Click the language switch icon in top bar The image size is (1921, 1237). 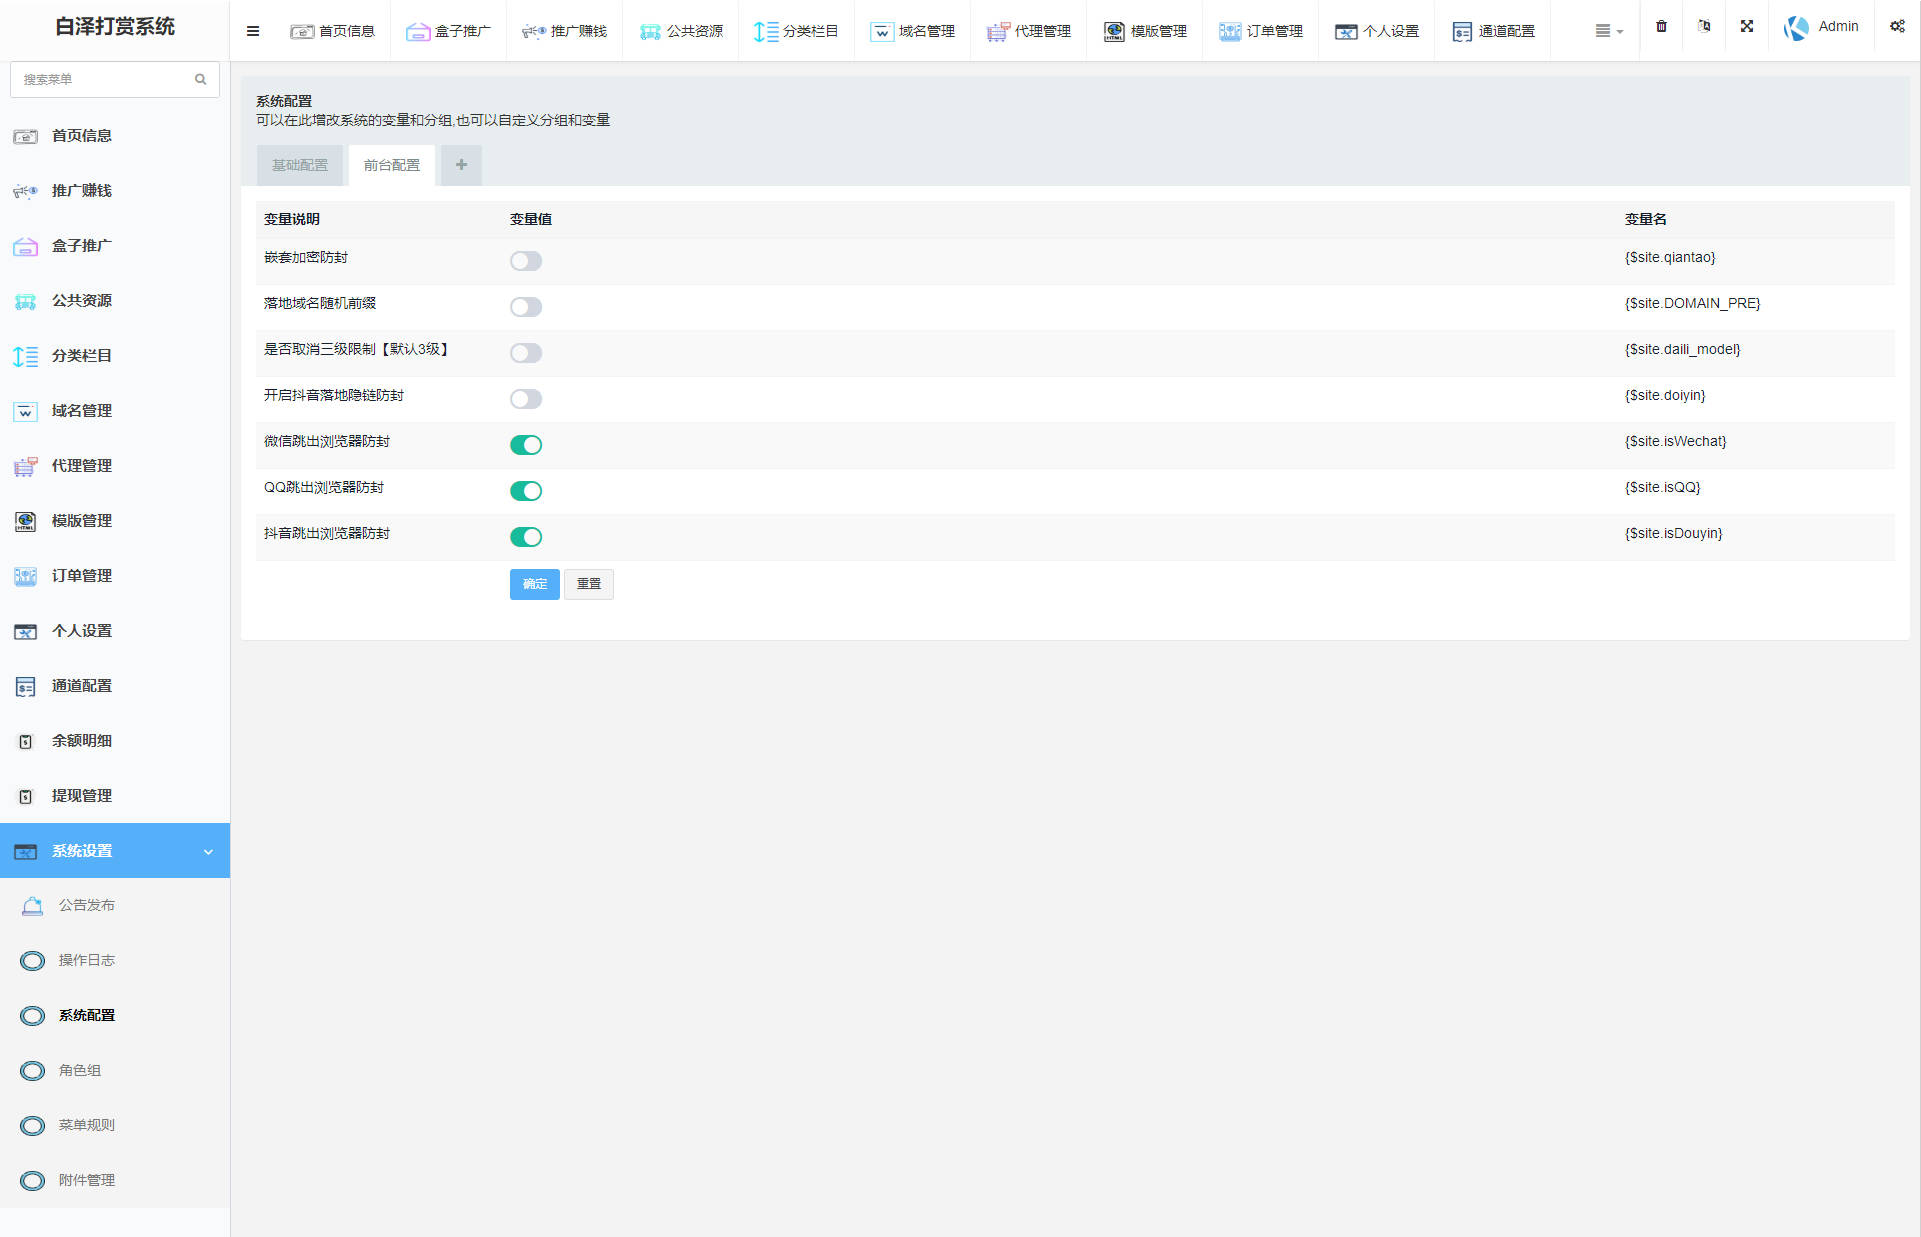pos(1704,26)
